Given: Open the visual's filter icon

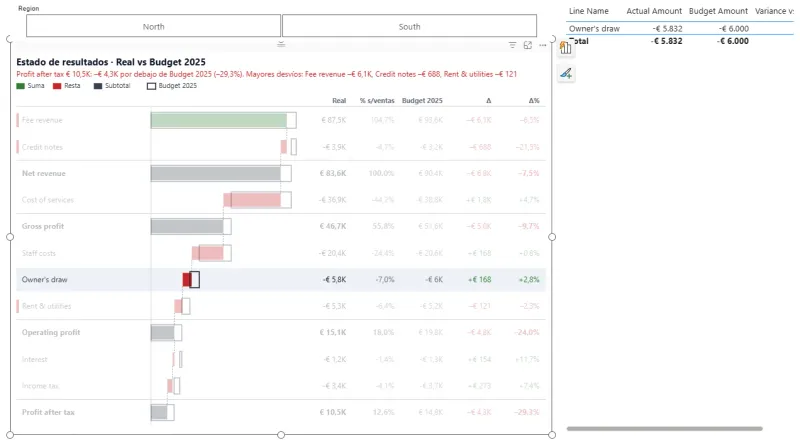Looking at the screenshot, I should coord(512,45).
